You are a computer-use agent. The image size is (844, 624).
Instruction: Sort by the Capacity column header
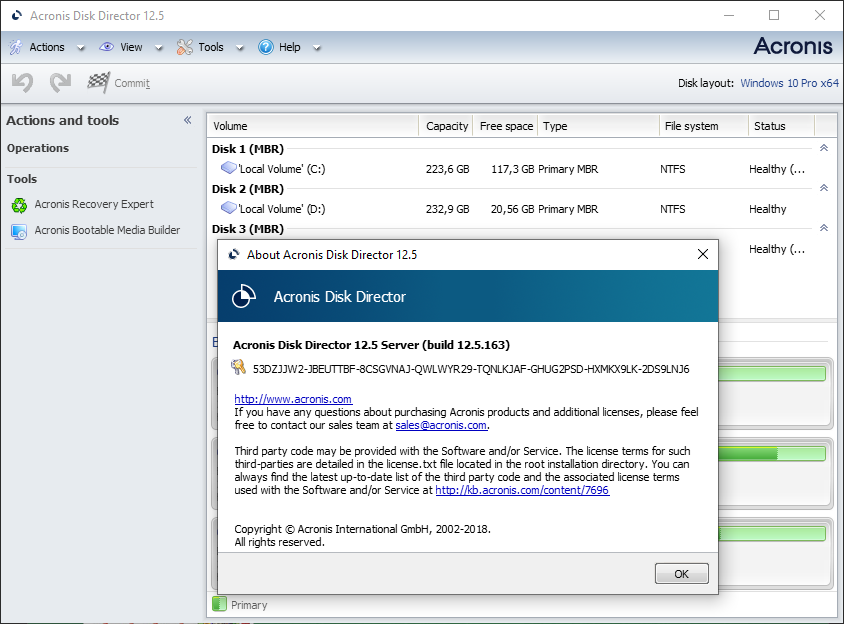click(x=446, y=126)
